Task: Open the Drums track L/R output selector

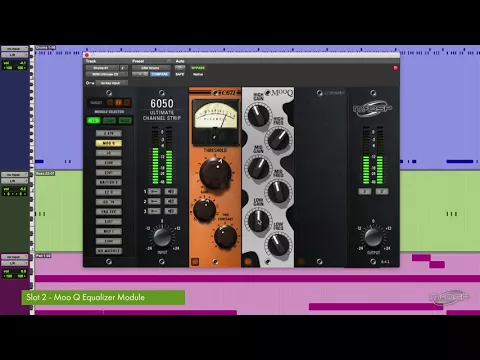Action: [14, 55]
